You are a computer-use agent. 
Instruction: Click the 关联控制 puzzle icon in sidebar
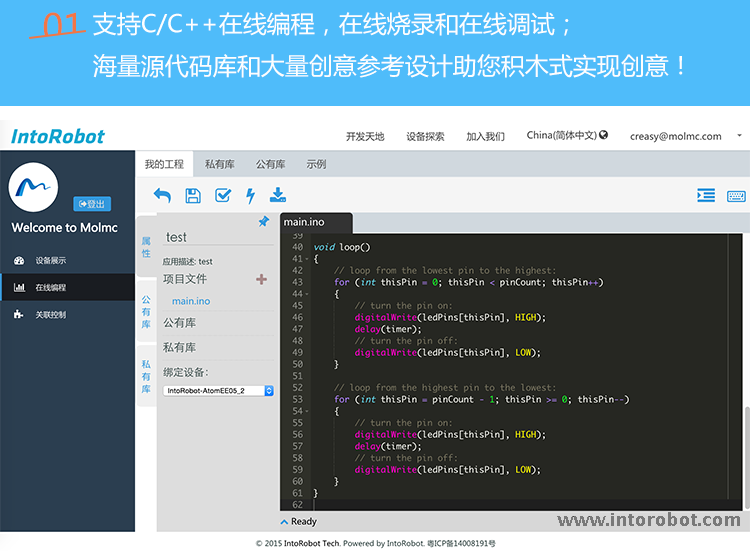[x=18, y=314]
